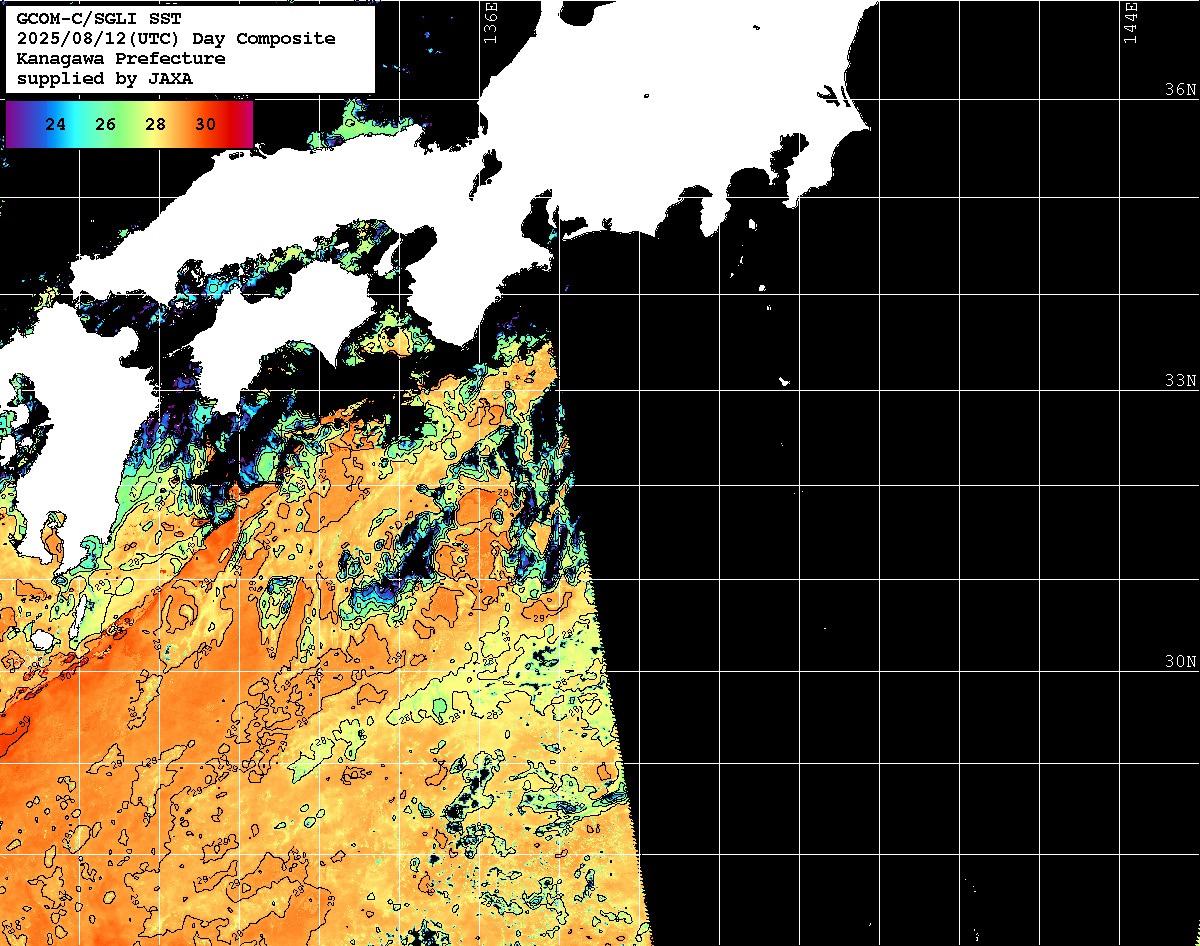This screenshot has height=946, width=1200.
Task: Click the '26' value on color scale
Action: point(106,125)
